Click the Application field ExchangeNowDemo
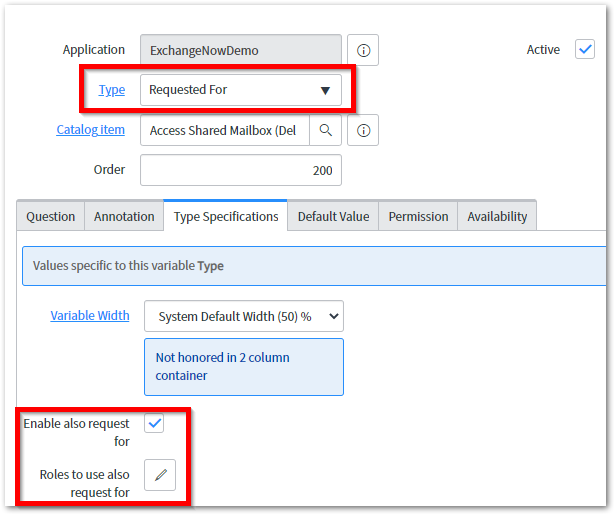 [x=240, y=50]
